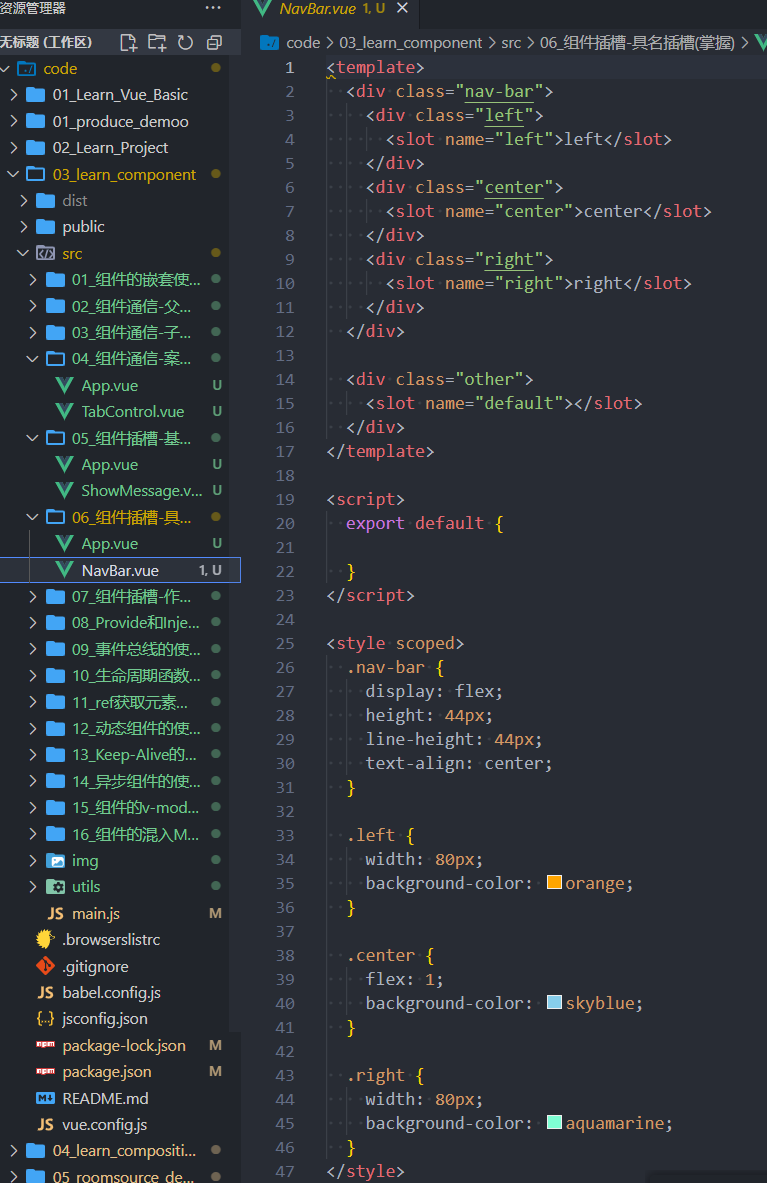This screenshot has width=767, height=1183.
Task: Click the 03_learn_component breadcrumb segment
Action: coord(410,43)
